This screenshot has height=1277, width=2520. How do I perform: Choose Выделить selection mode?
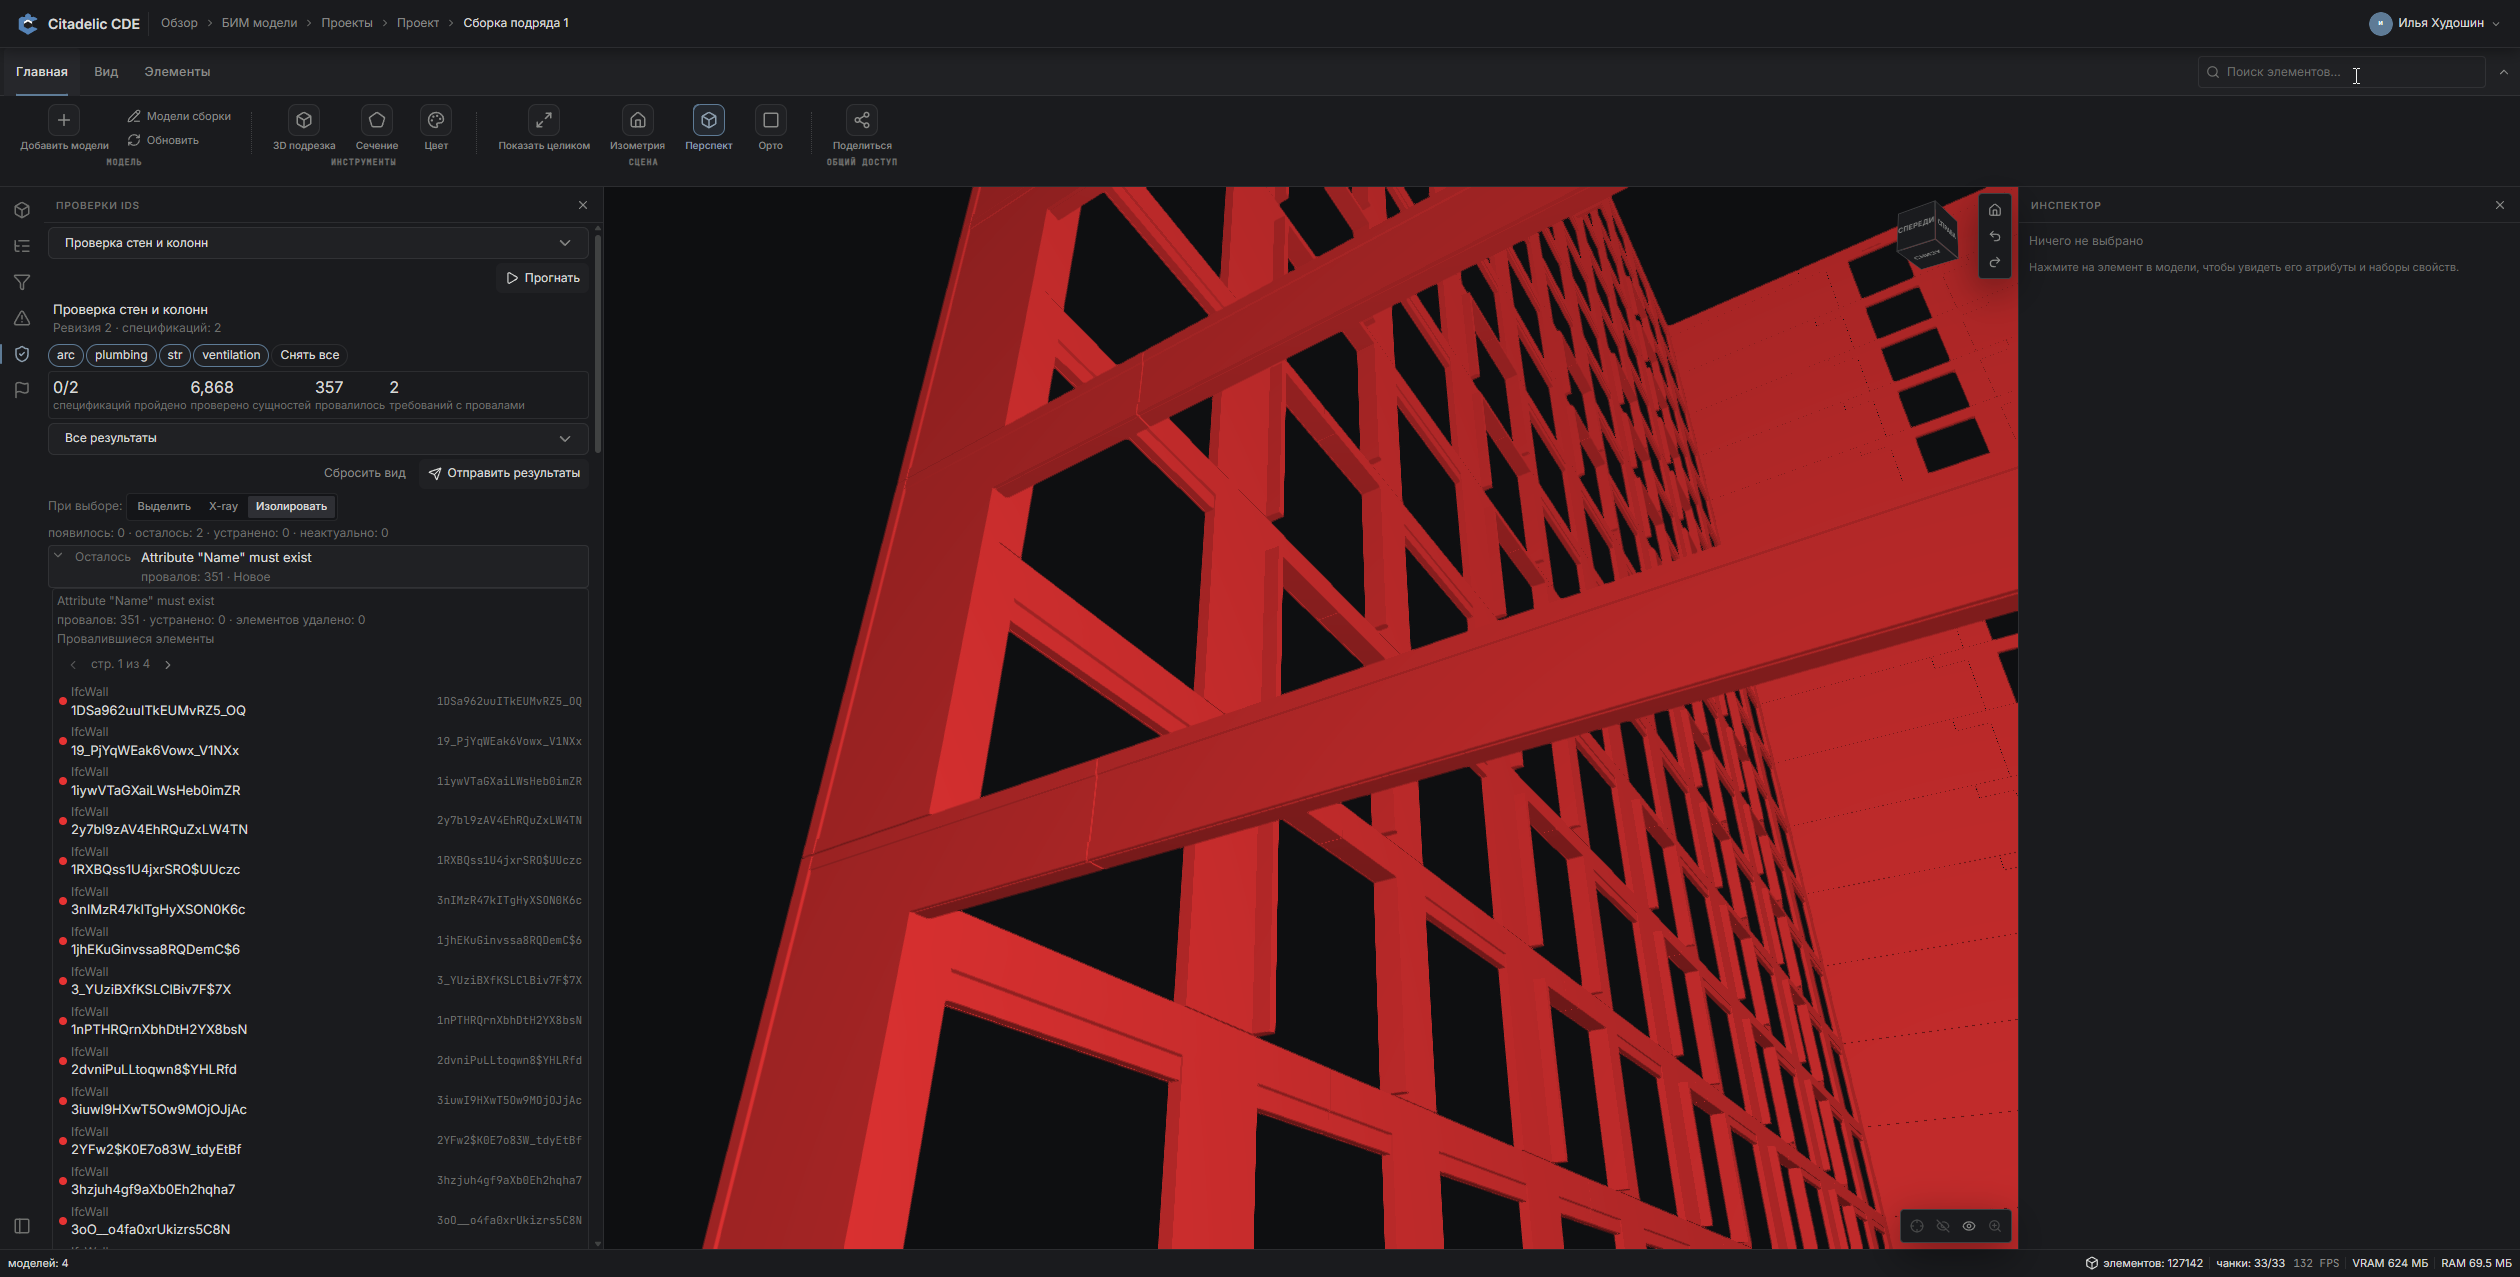pyautogui.click(x=164, y=506)
